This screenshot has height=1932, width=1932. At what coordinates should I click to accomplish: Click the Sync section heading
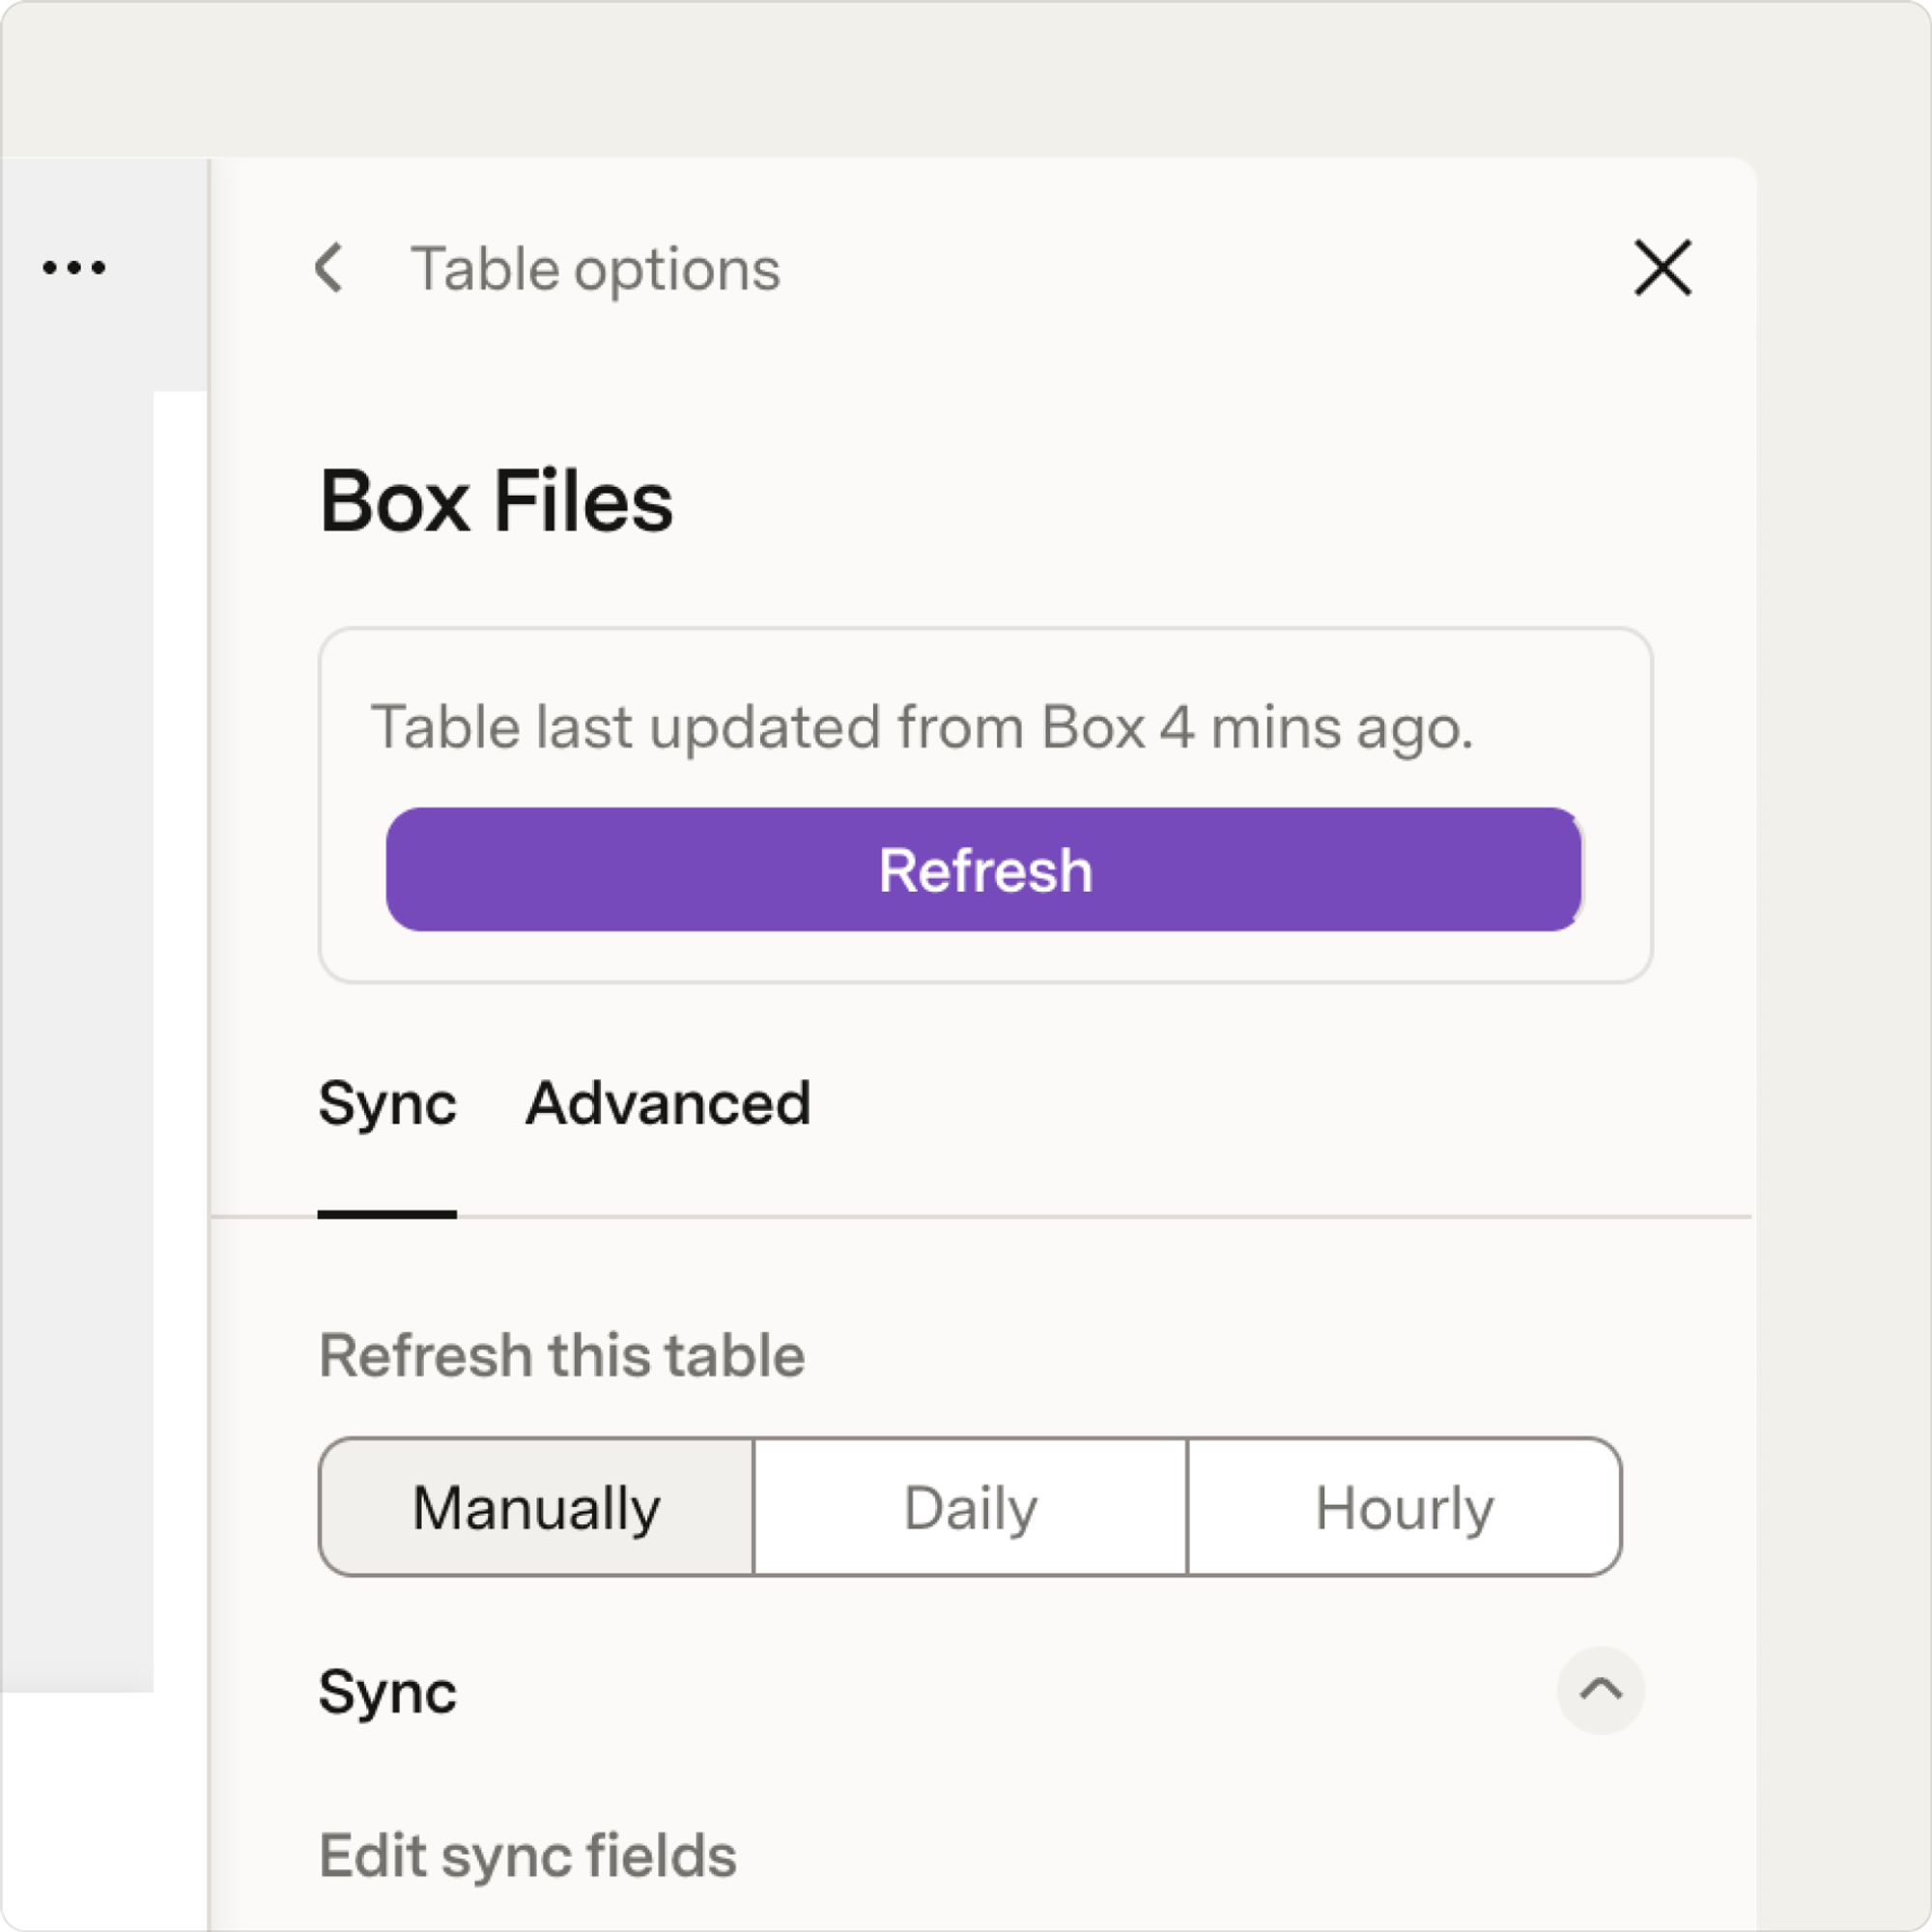coord(388,1692)
